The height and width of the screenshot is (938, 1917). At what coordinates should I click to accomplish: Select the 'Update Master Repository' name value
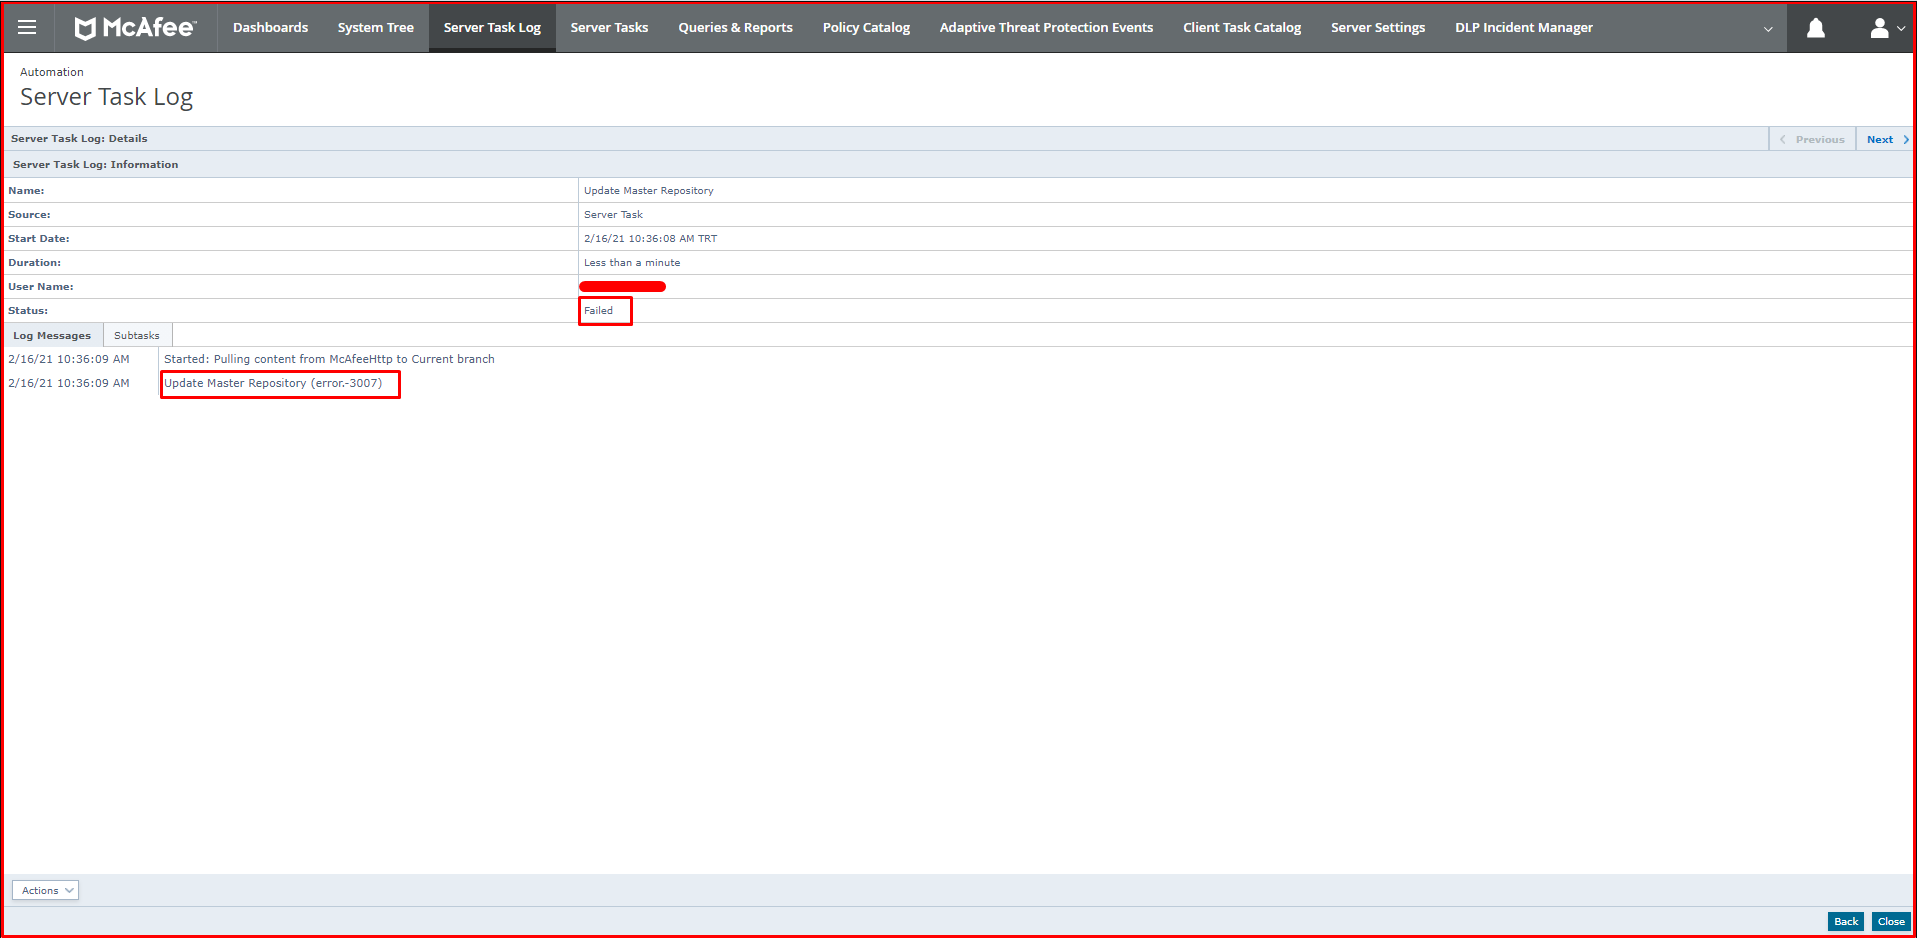tap(649, 190)
